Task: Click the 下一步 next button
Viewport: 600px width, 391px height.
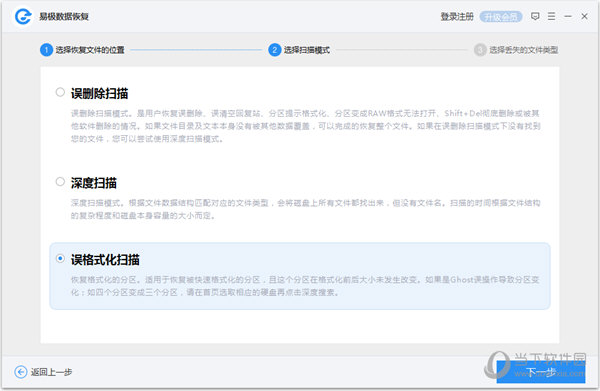Action: click(x=541, y=371)
